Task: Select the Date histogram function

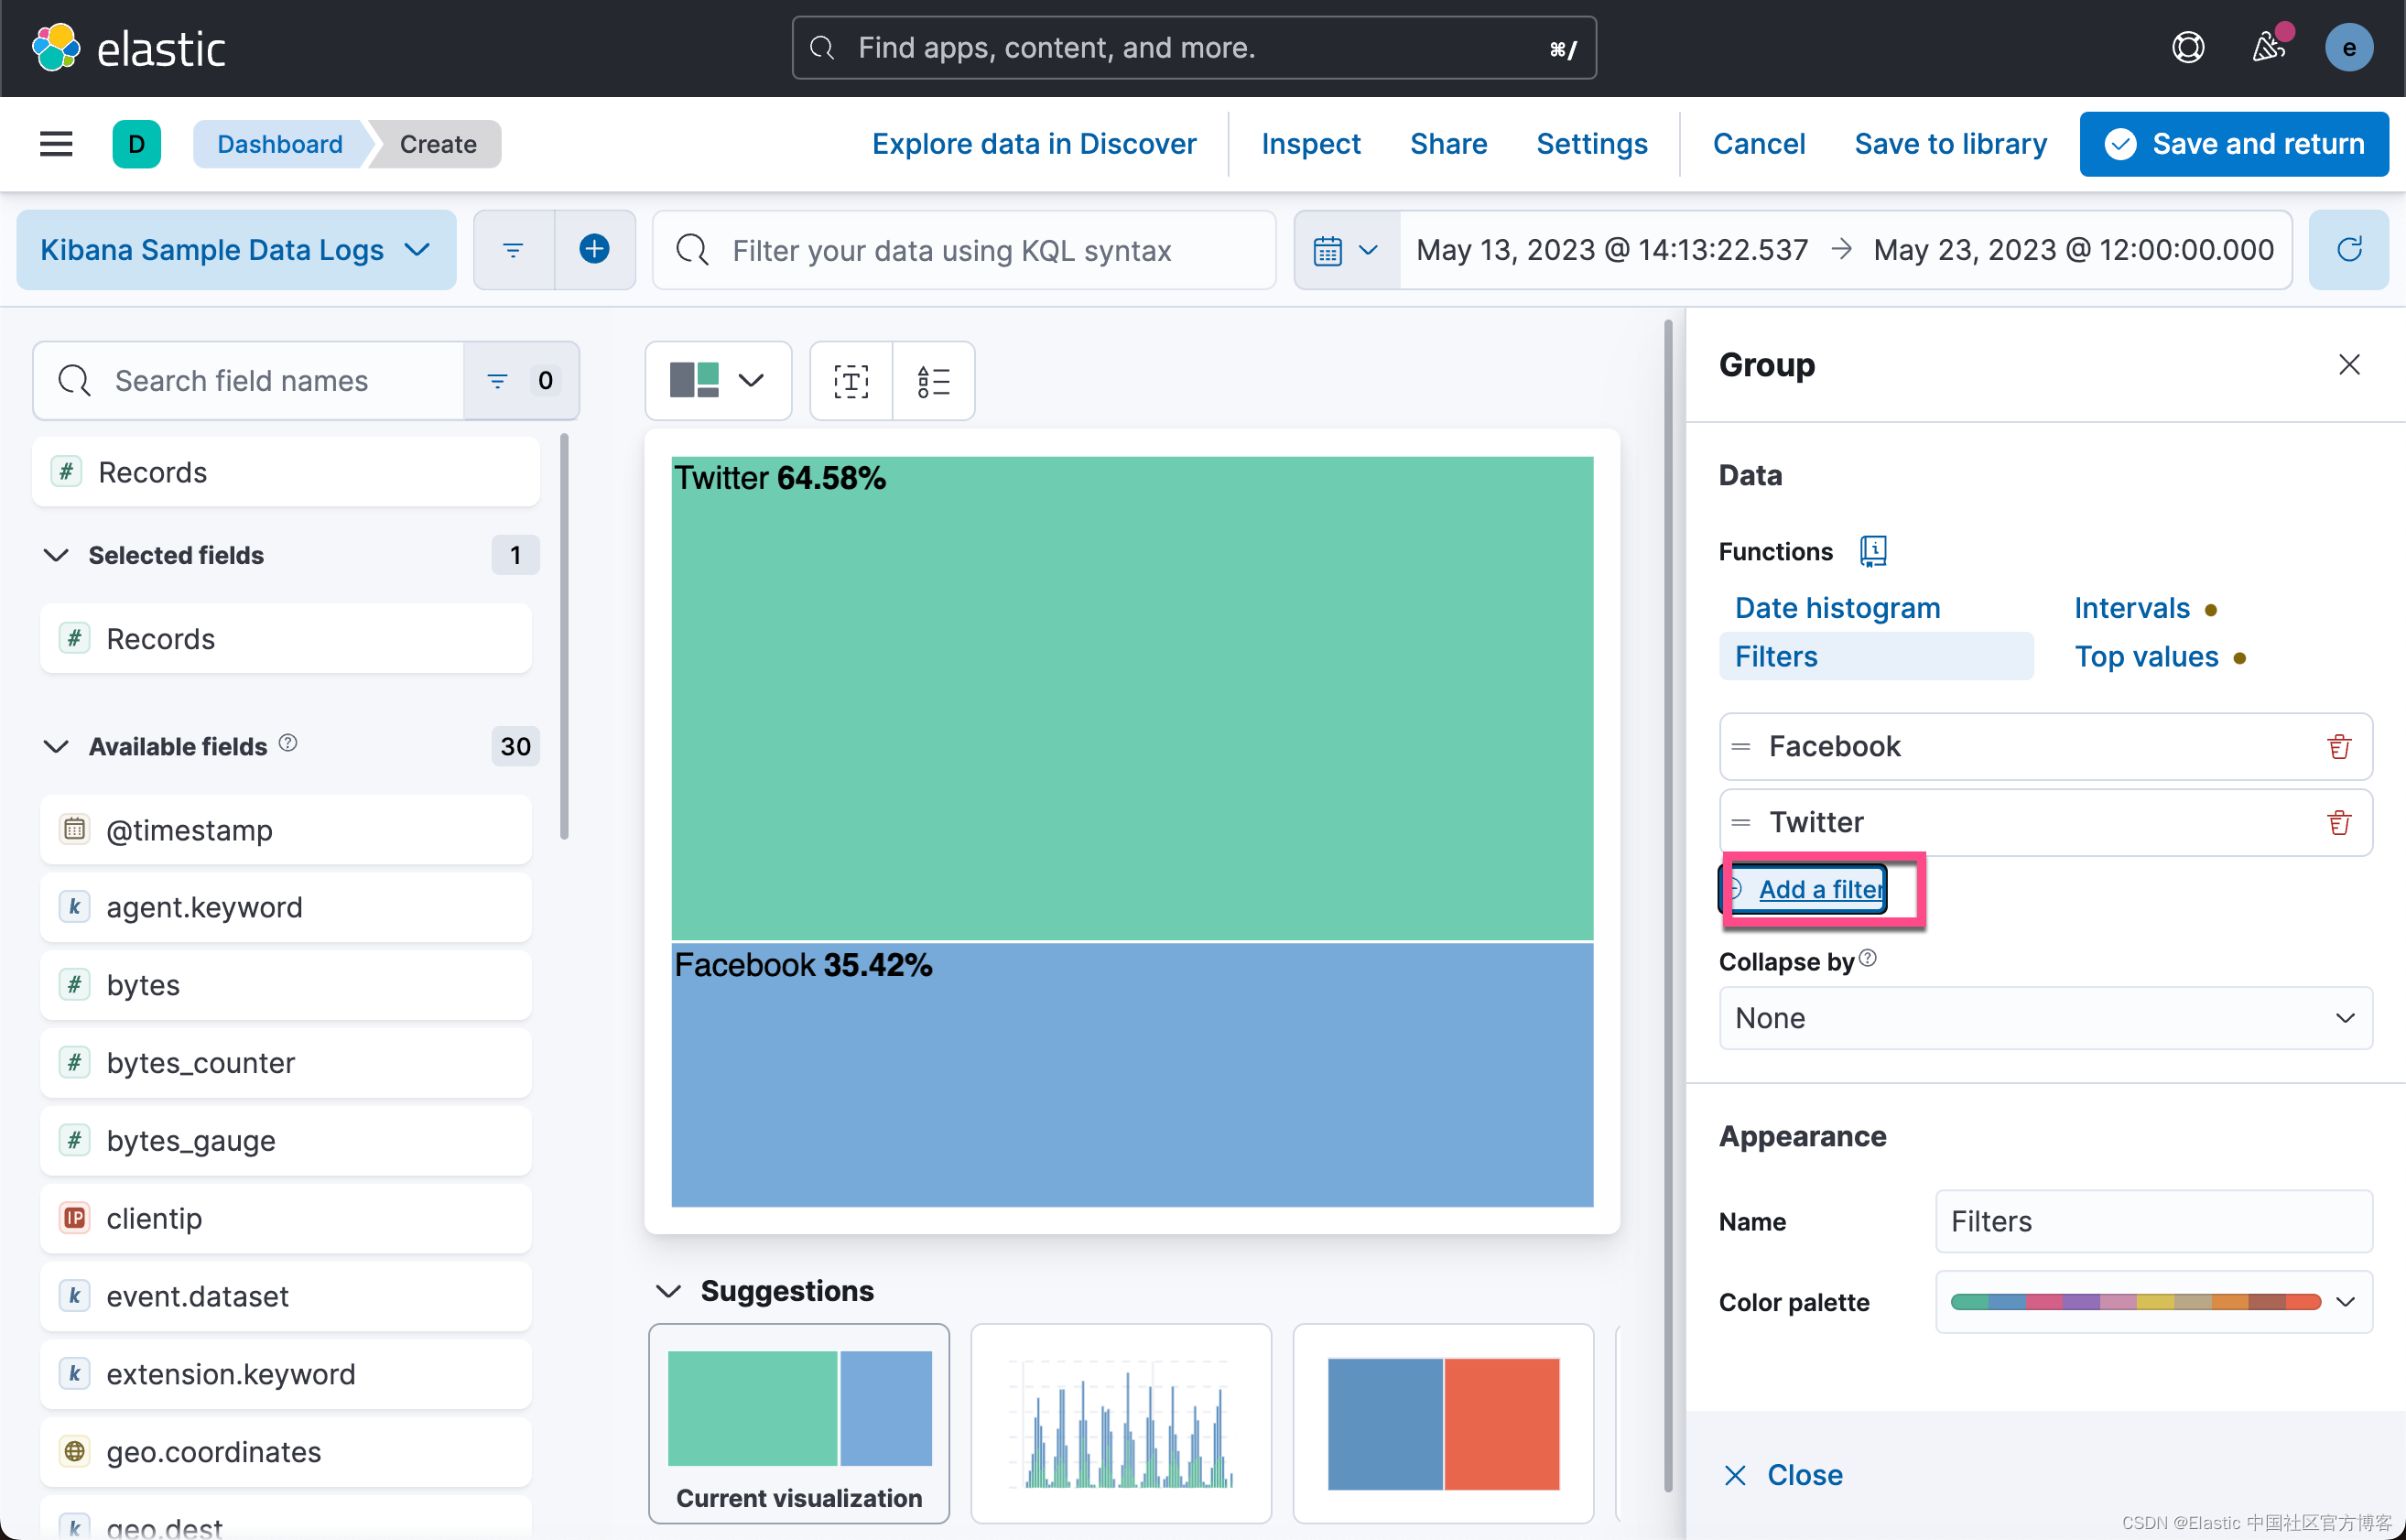Action: click(1837, 608)
